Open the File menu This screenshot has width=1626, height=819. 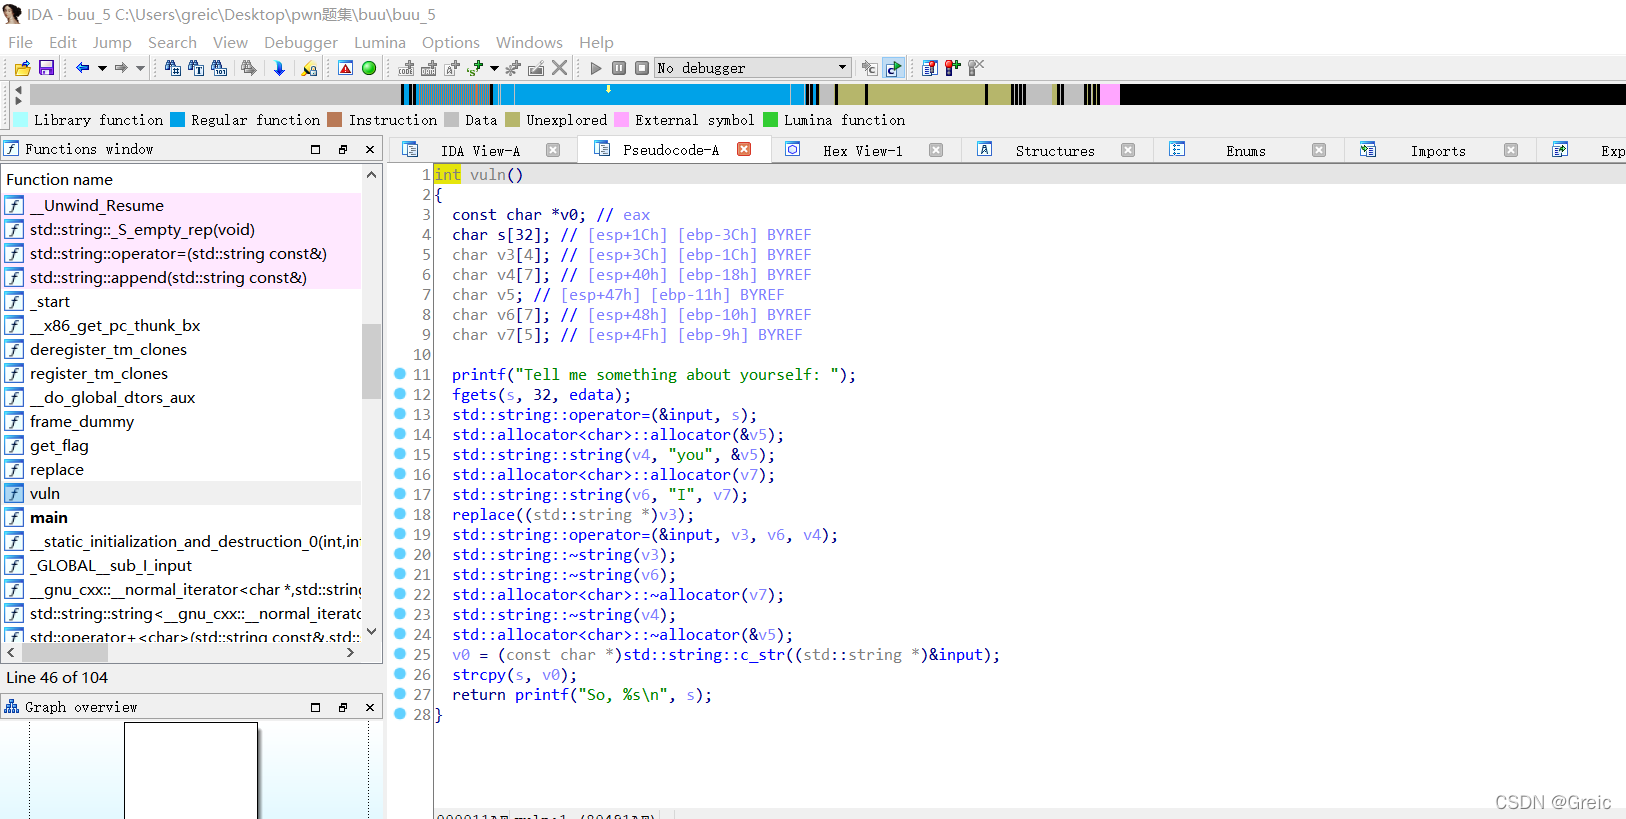[20, 42]
